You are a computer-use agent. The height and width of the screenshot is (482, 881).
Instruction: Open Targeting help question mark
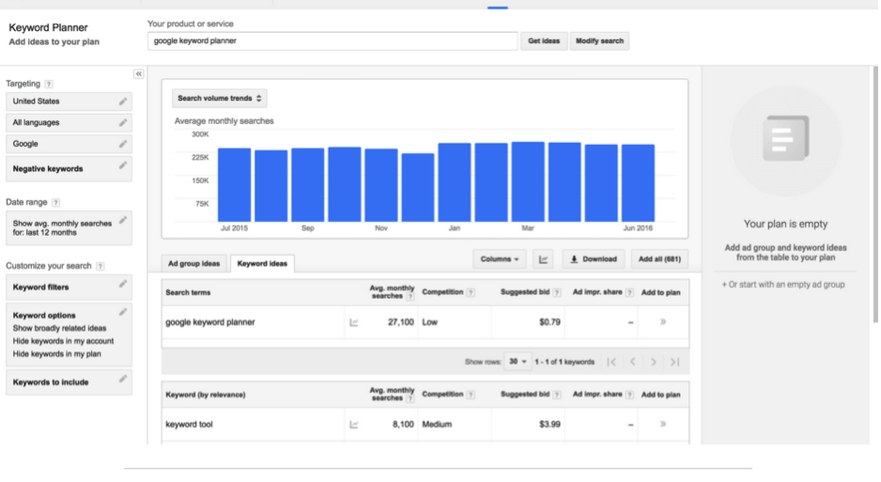coord(49,84)
